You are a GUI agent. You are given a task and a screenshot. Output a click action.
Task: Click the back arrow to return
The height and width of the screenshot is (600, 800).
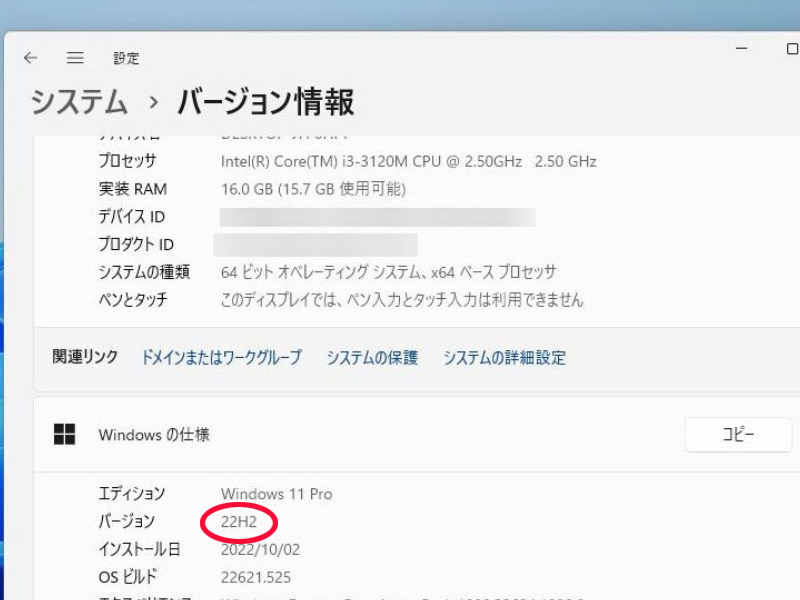tap(30, 58)
